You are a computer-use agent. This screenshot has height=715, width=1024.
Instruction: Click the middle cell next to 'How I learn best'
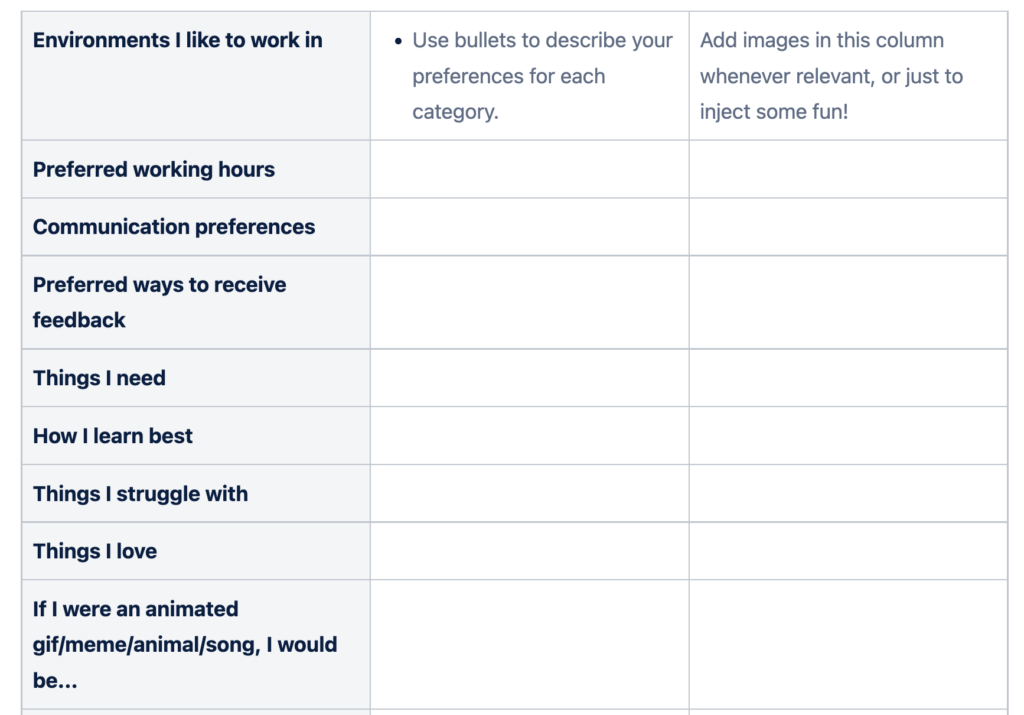pos(529,436)
